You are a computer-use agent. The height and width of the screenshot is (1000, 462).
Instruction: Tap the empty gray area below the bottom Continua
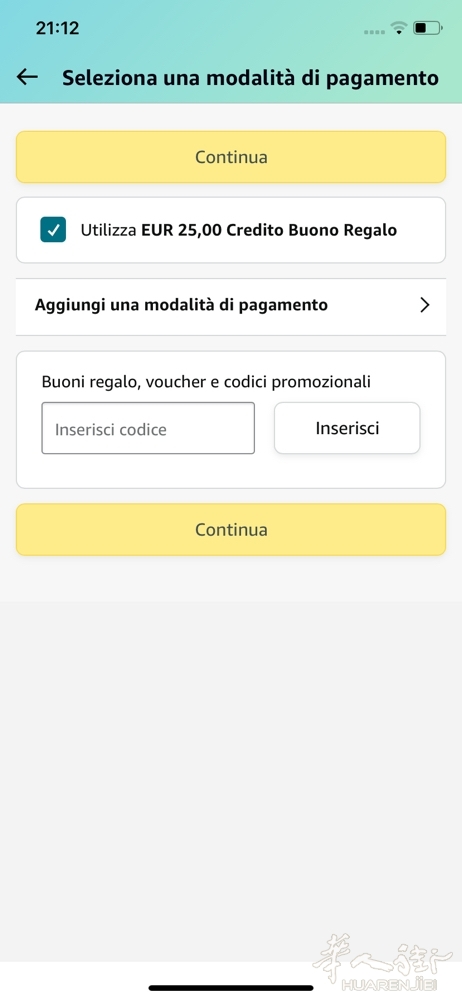coord(231,765)
